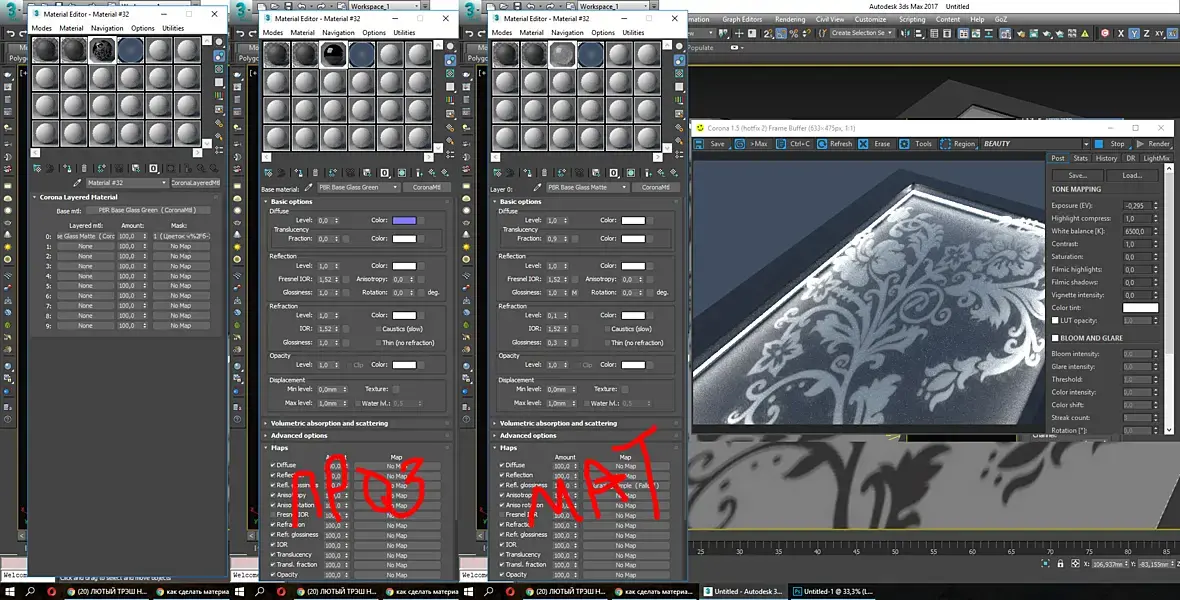Screen dimensions: 1180x600
Task: Open the Rendering menu in 3ds Max
Action: coord(789,20)
